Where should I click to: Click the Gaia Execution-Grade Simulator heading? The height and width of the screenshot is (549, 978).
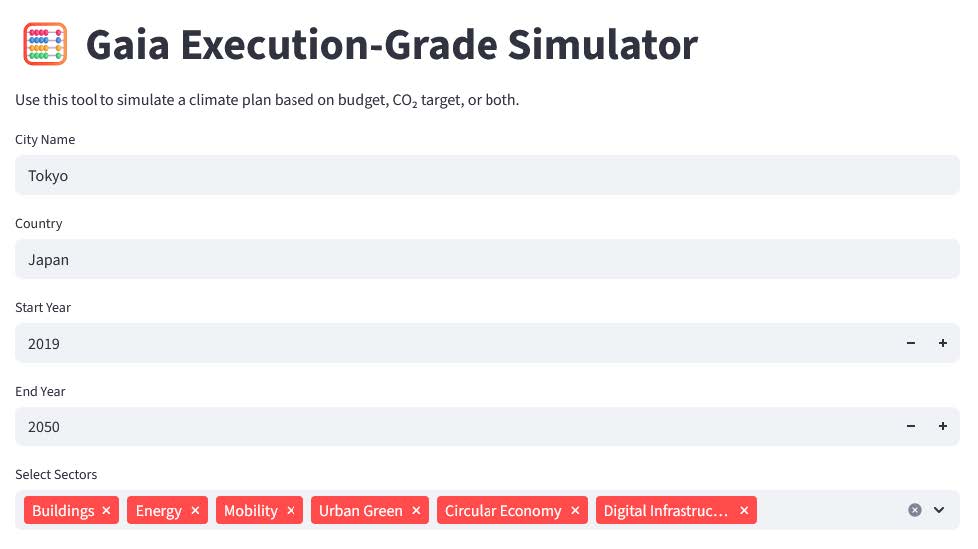[x=391, y=45]
